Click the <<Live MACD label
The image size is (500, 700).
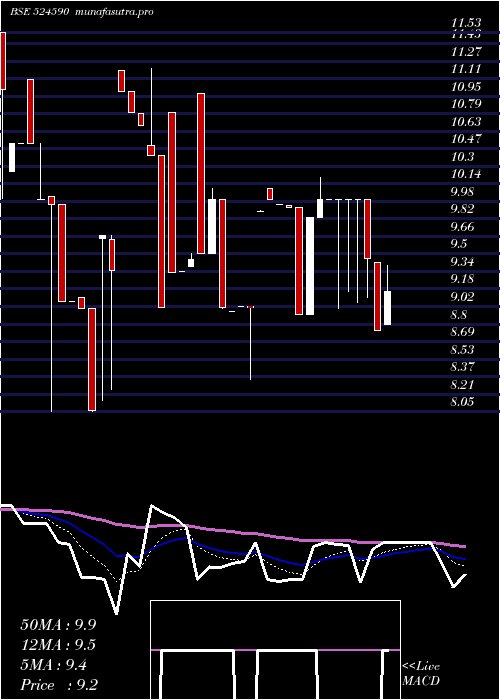click(x=421, y=673)
